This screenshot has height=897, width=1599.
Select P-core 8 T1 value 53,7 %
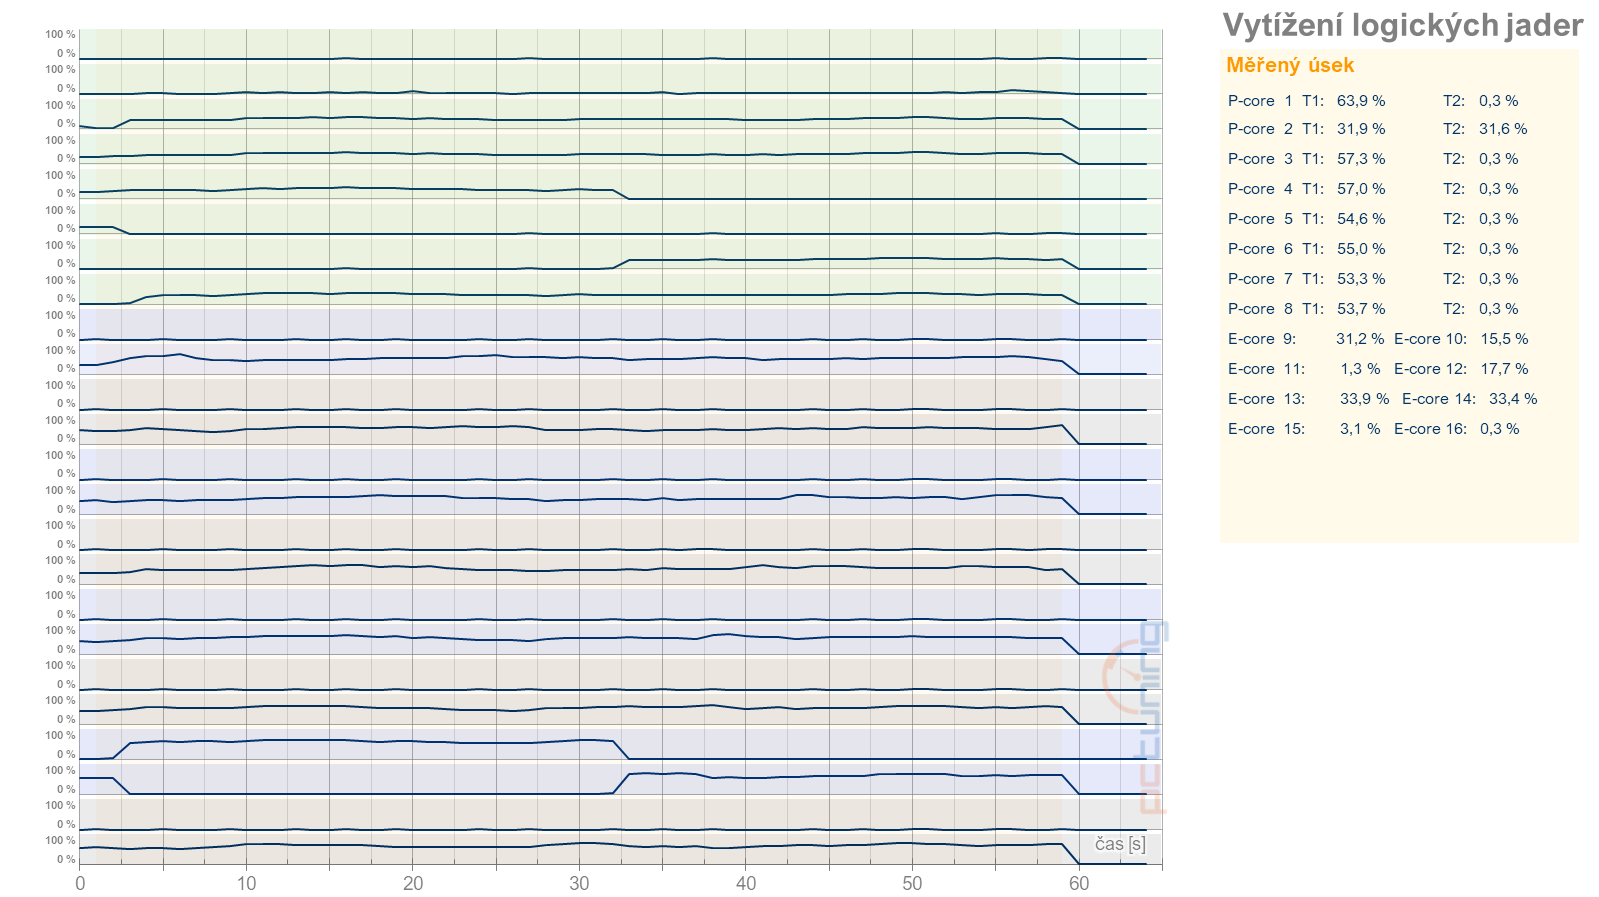click(x=1361, y=309)
